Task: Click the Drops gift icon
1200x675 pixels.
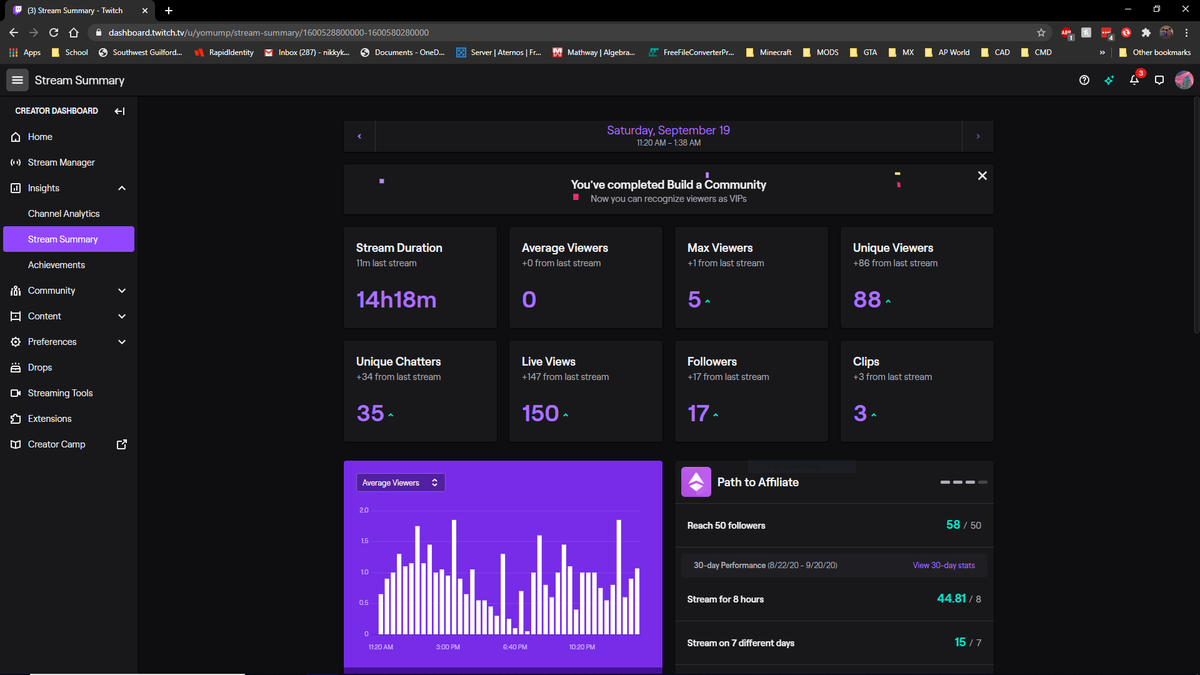Action: [x=15, y=367]
